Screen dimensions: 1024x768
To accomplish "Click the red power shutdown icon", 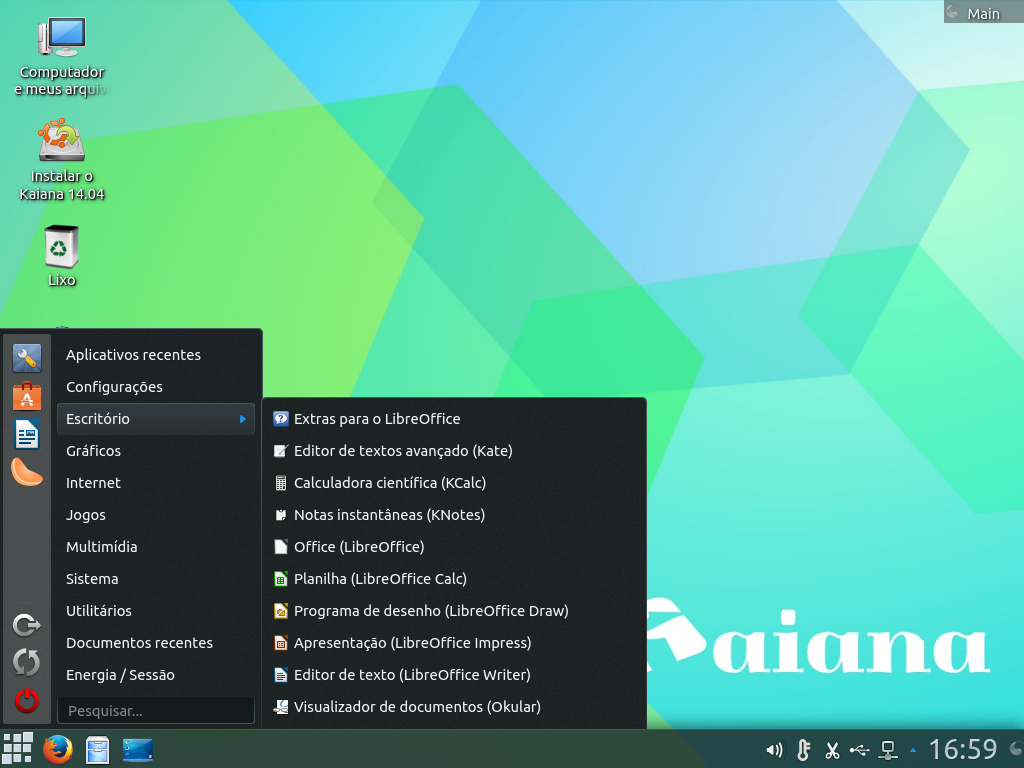I will coord(27,701).
